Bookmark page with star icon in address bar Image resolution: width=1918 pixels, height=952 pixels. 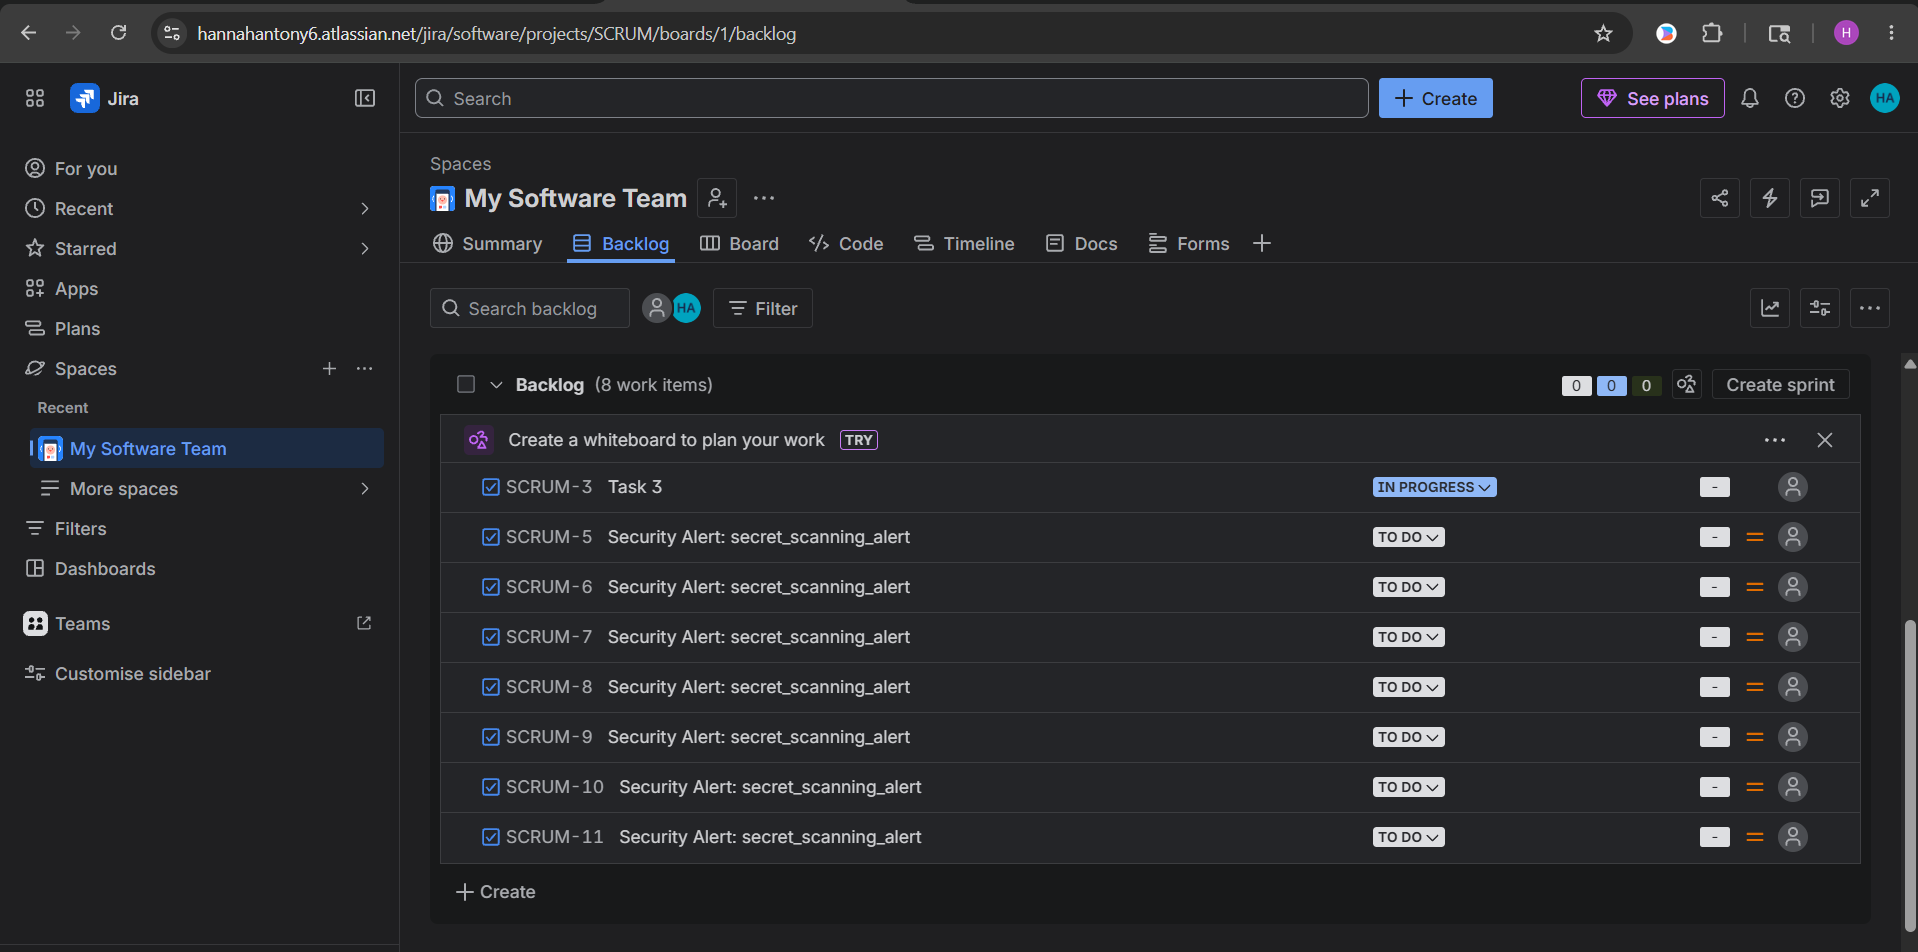pyautogui.click(x=1603, y=33)
